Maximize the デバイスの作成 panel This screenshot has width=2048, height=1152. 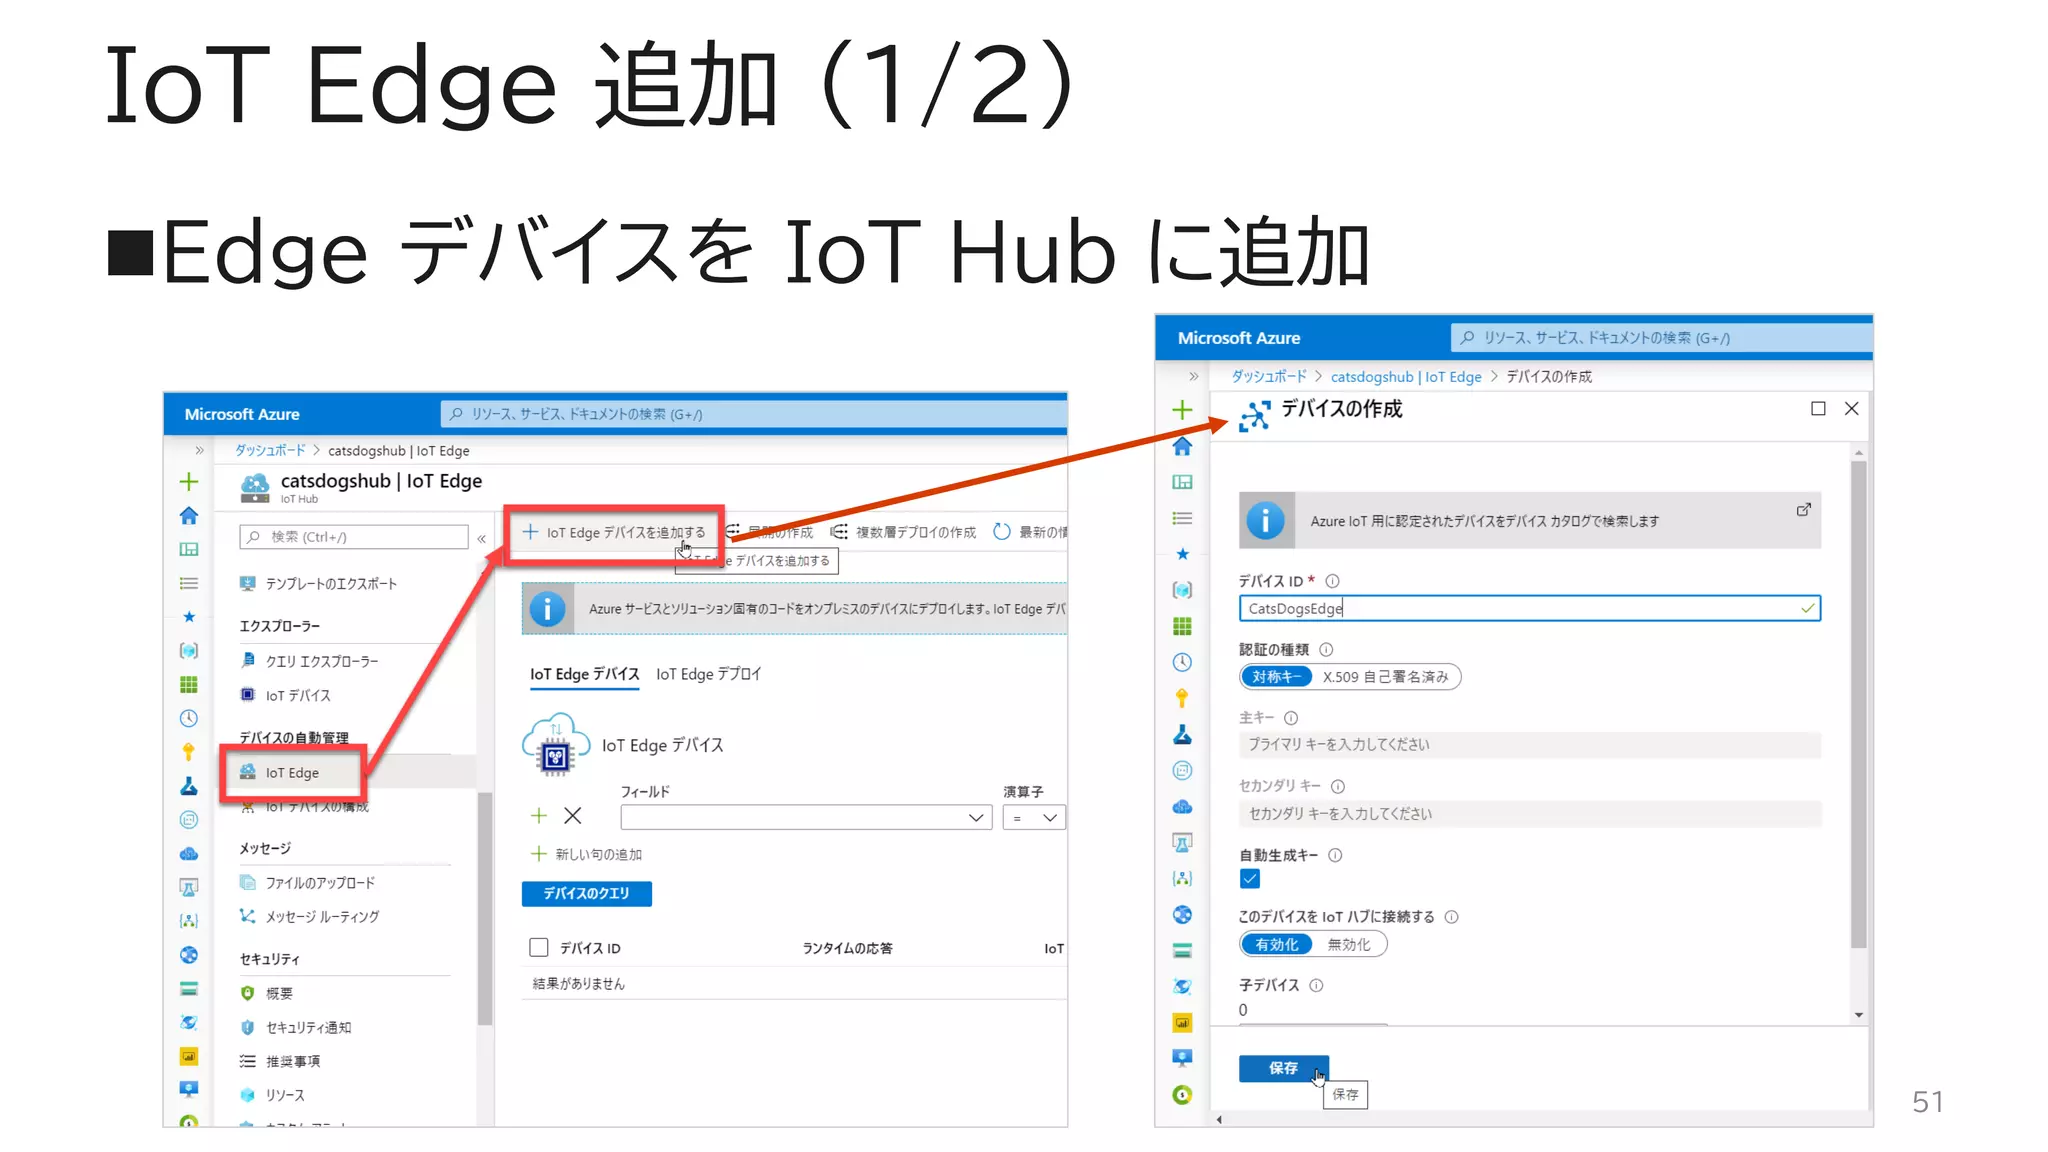1818,408
